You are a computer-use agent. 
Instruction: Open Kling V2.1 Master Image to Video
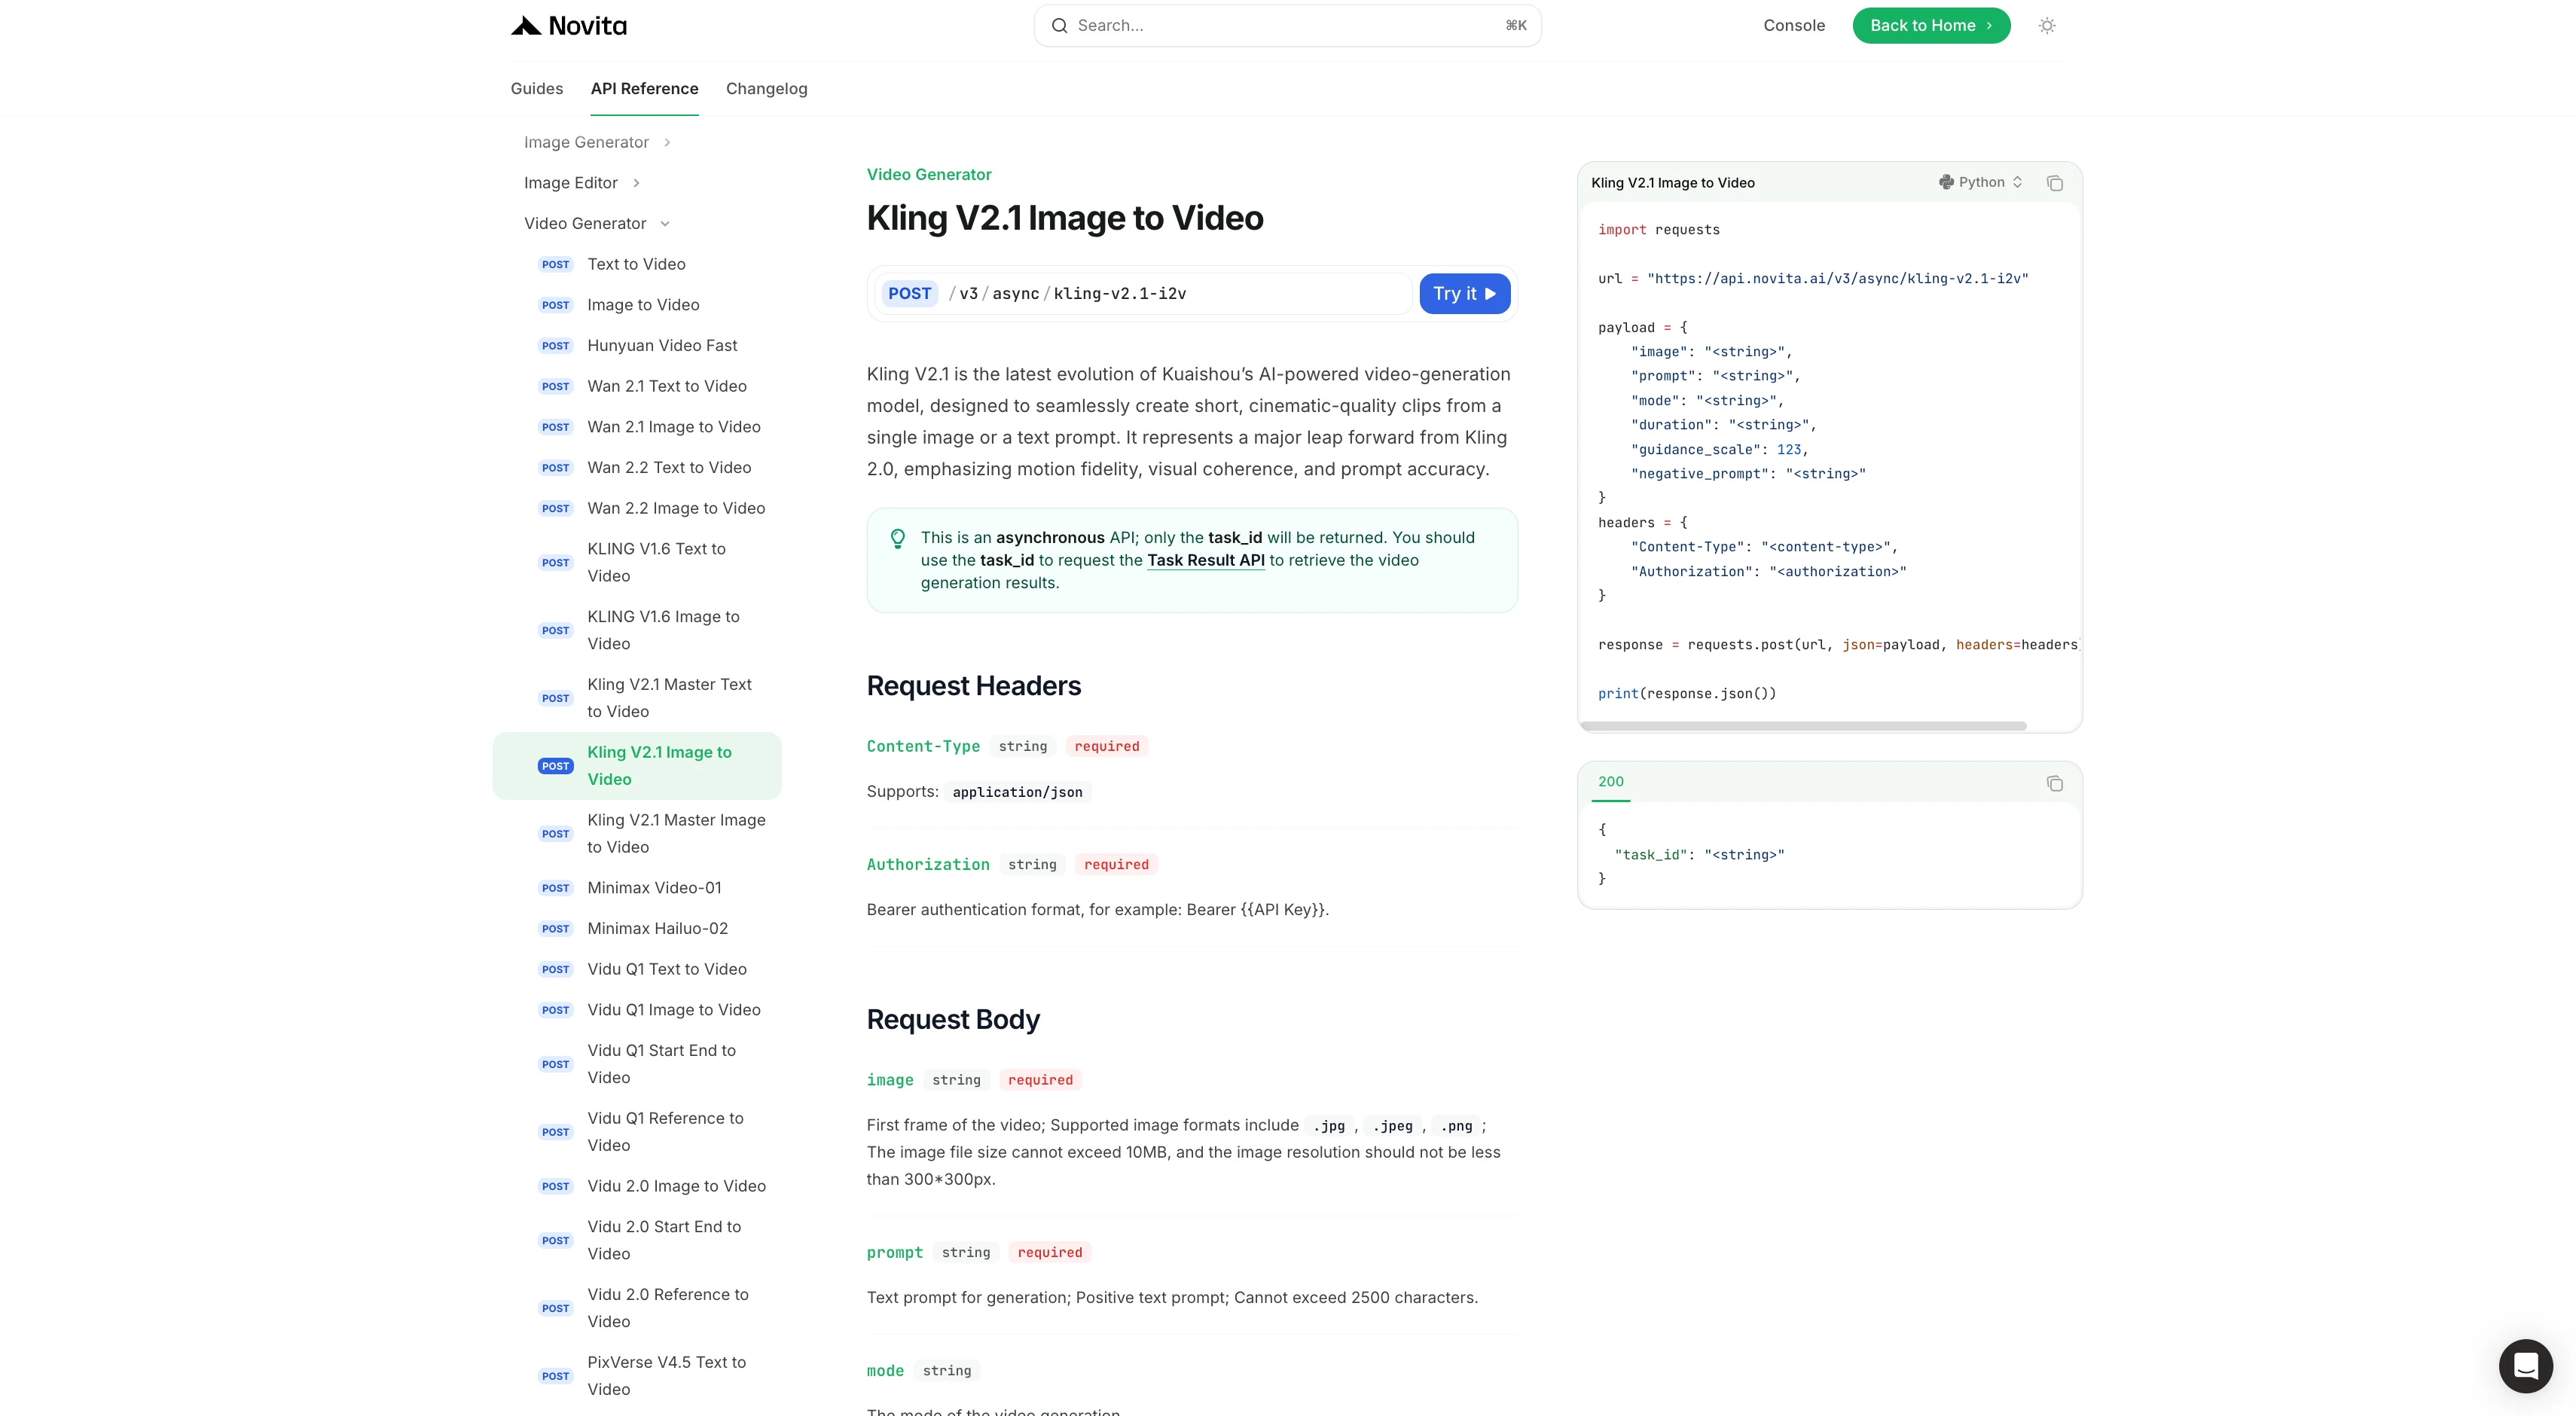click(636, 833)
